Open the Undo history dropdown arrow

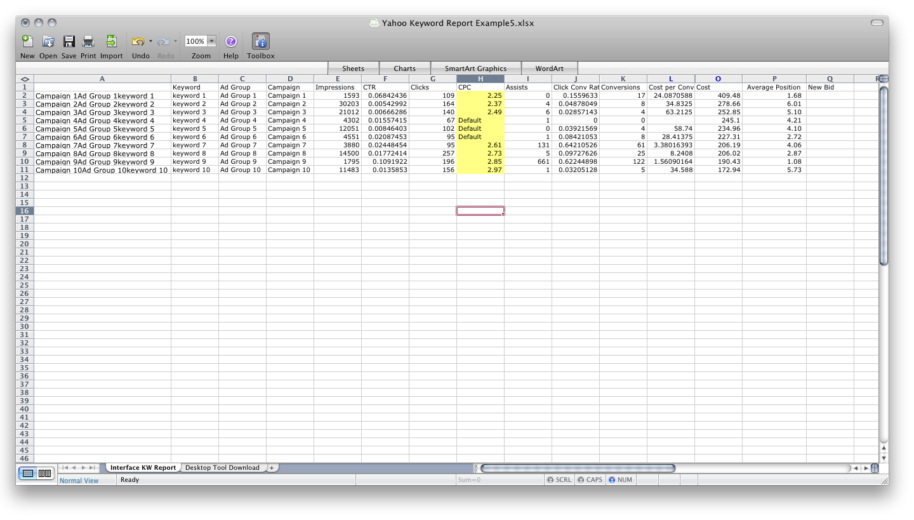(x=150, y=41)
